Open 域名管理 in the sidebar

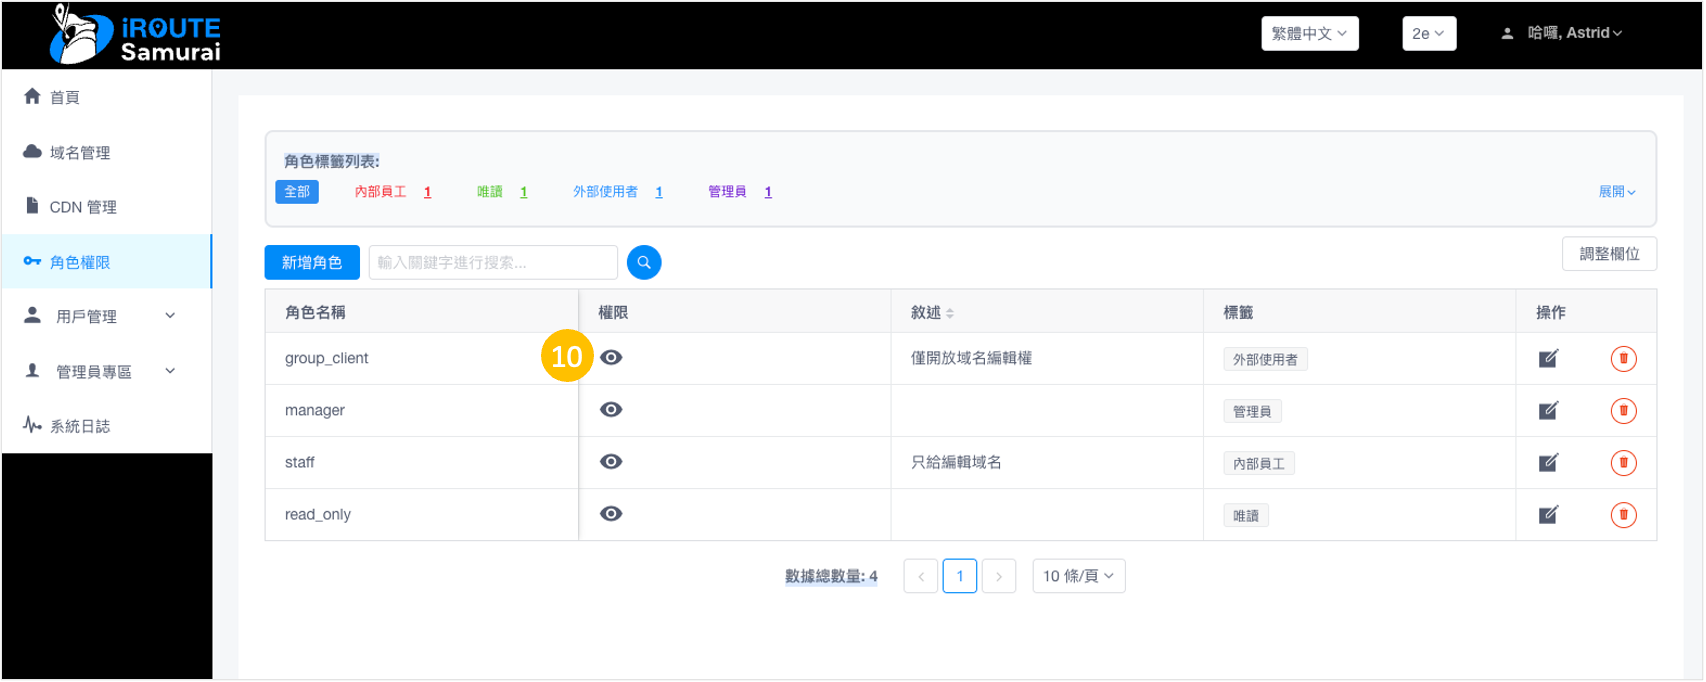[80, 152]
